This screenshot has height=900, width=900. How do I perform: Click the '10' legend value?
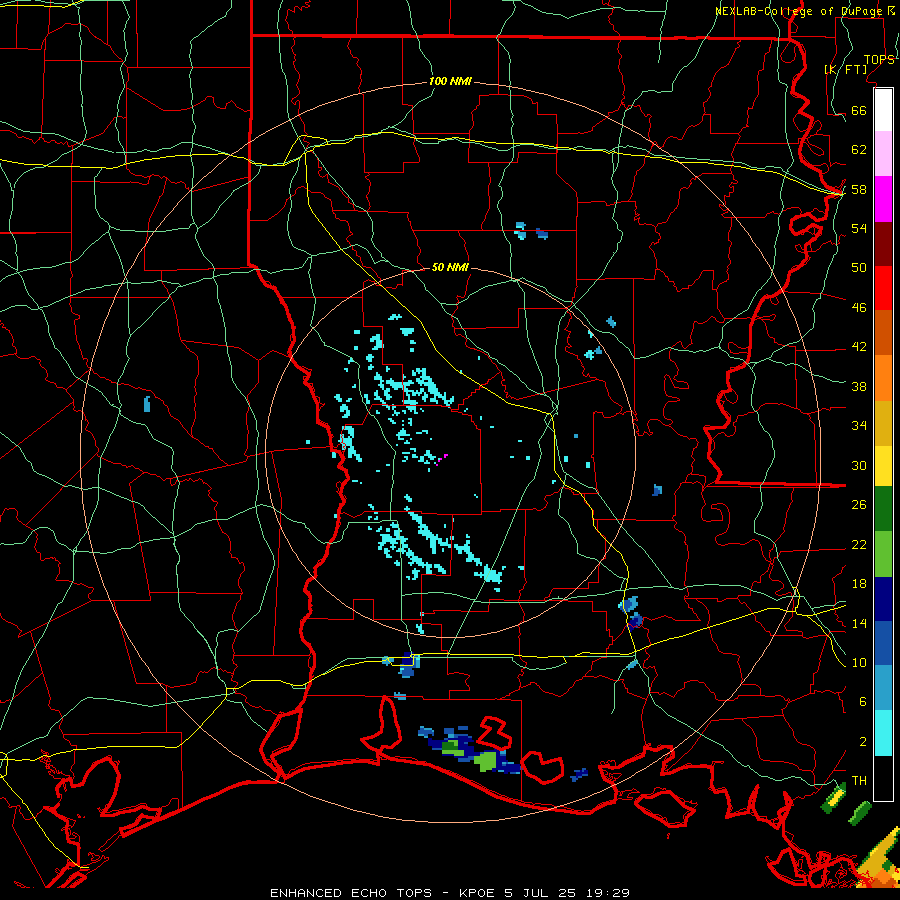[x=859, y=663]
